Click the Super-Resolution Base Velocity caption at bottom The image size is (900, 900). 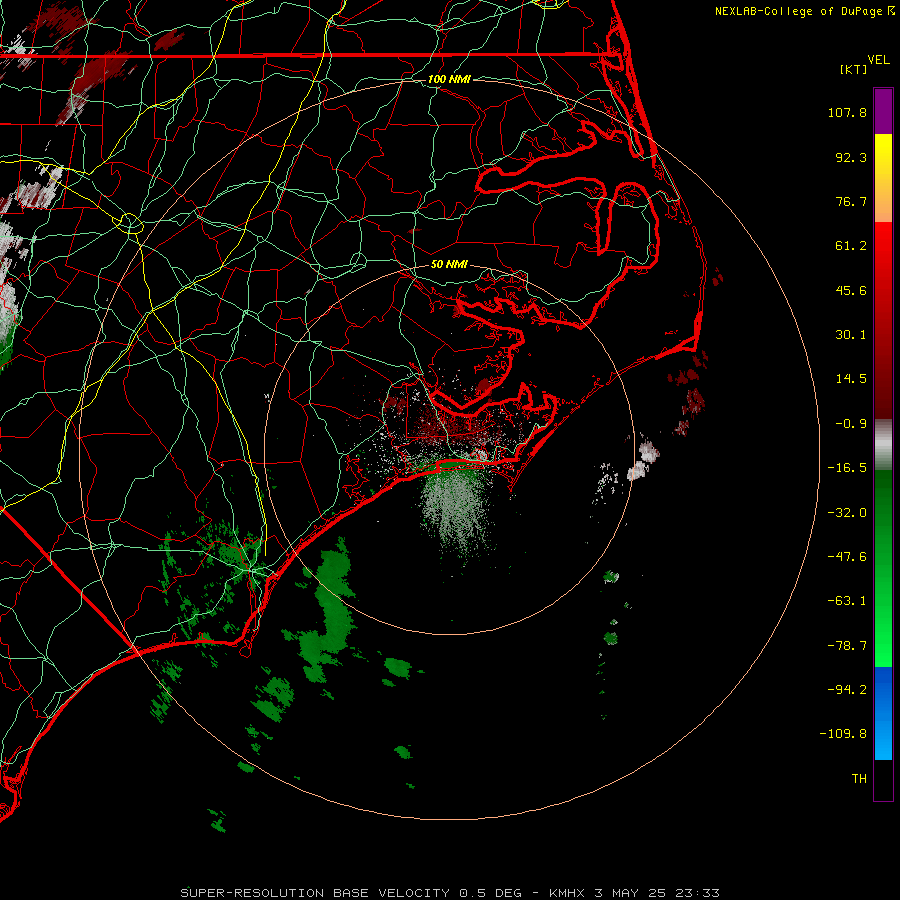point(449,893)
